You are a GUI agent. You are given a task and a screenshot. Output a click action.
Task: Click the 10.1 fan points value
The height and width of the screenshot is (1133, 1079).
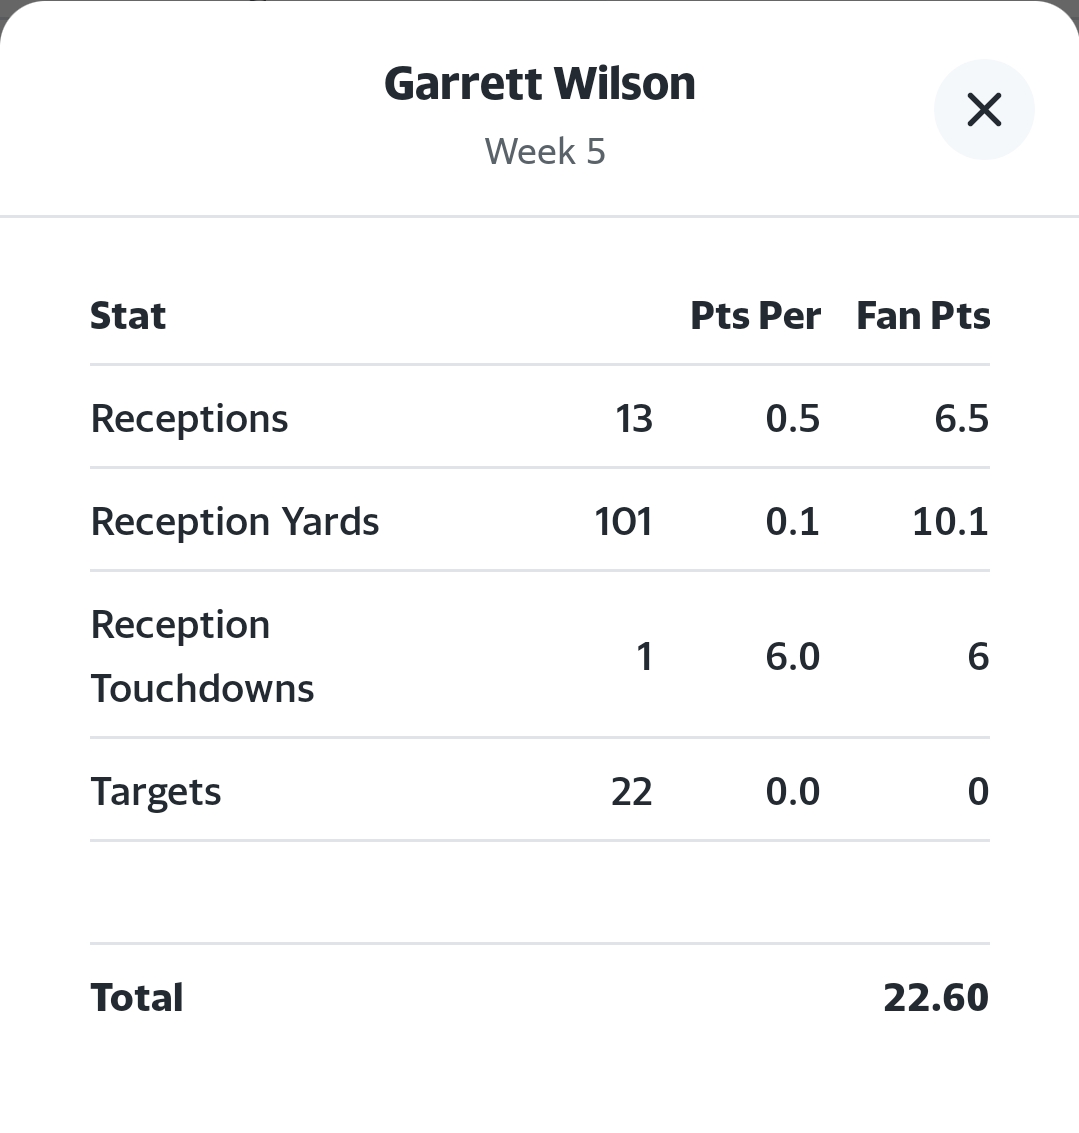tap(950, 522)
